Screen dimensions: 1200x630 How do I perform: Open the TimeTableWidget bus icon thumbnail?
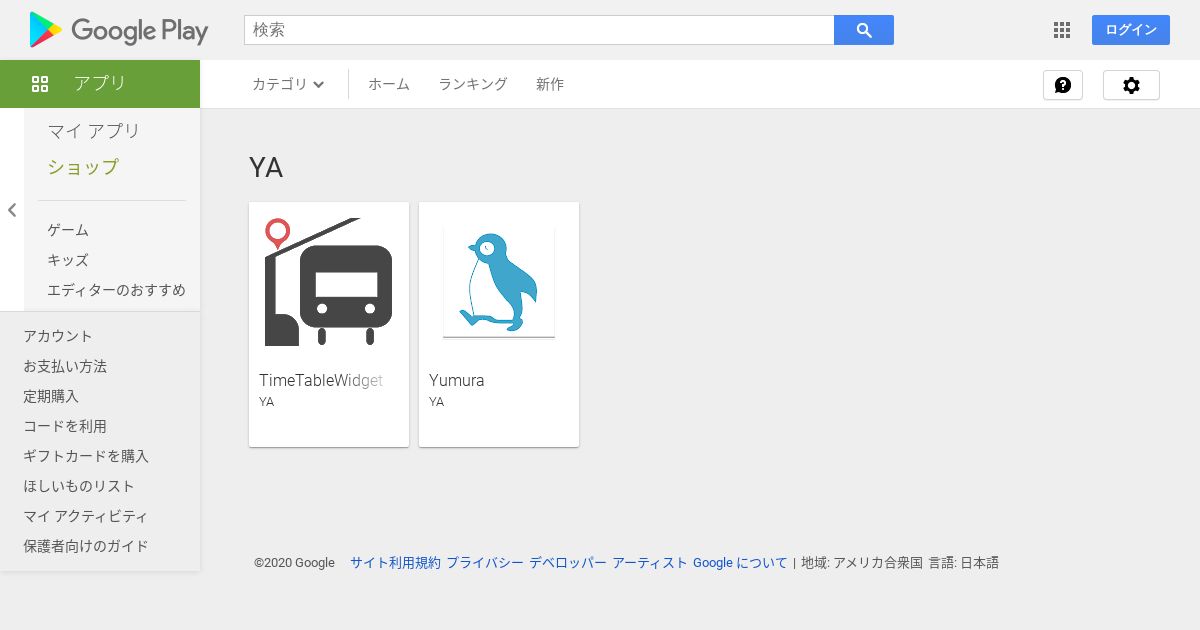click(329, 282)
